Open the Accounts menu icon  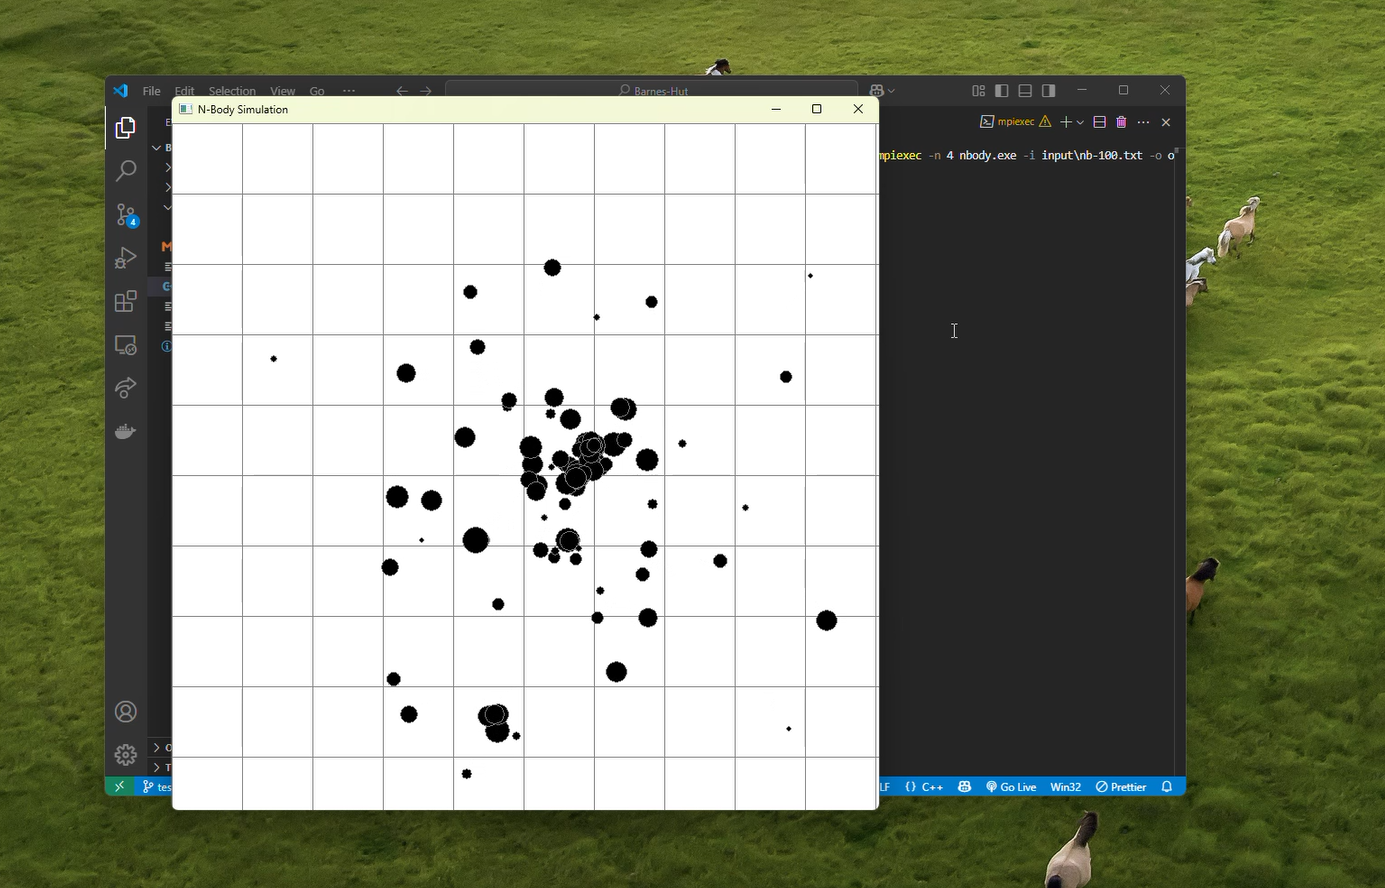(x=125, y=712)
